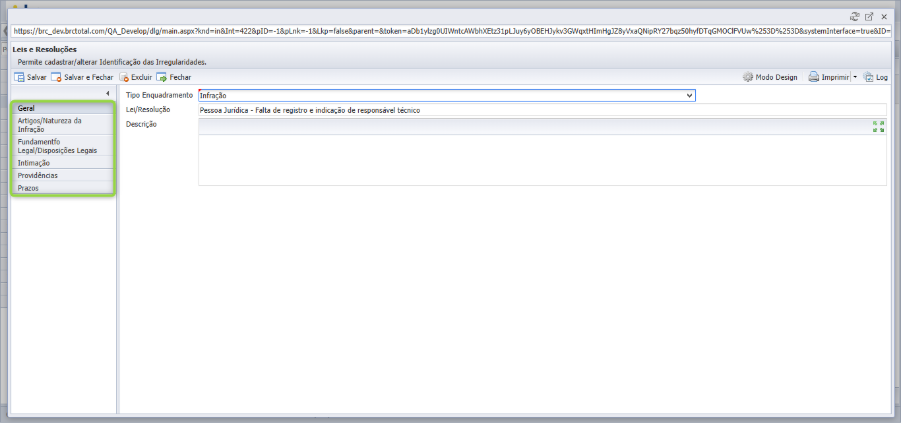Viewport: 901px width, 423px height.
Task: Collapse the left sidebar panel arrow
Action: tap(107, 93)
